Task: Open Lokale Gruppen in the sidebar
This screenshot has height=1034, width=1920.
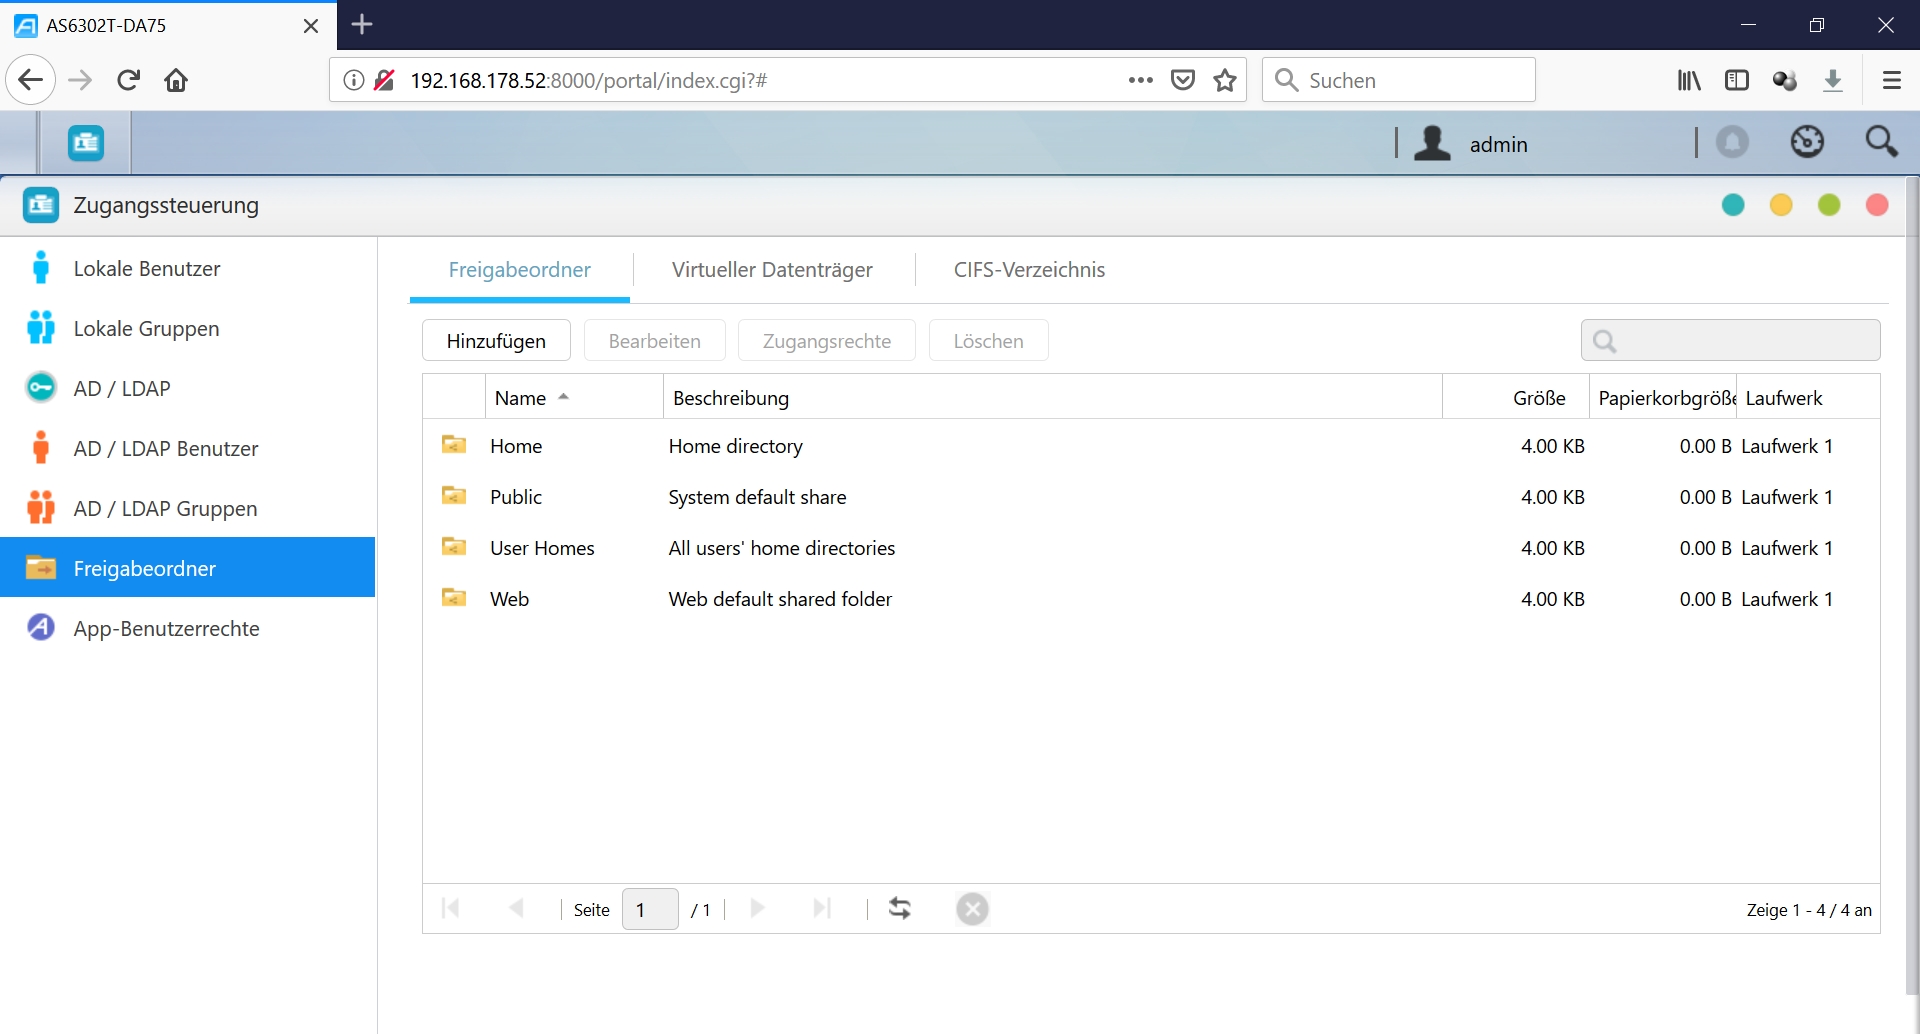Action: point(146,329)
